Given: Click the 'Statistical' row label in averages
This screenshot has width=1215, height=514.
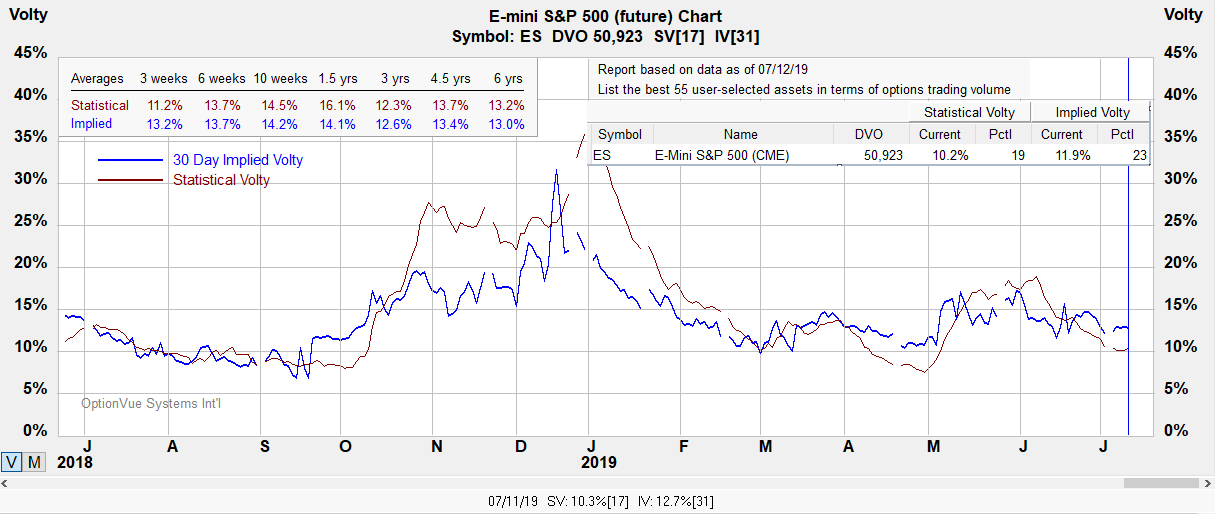Looking at the screenshot, I should (99, 105).
